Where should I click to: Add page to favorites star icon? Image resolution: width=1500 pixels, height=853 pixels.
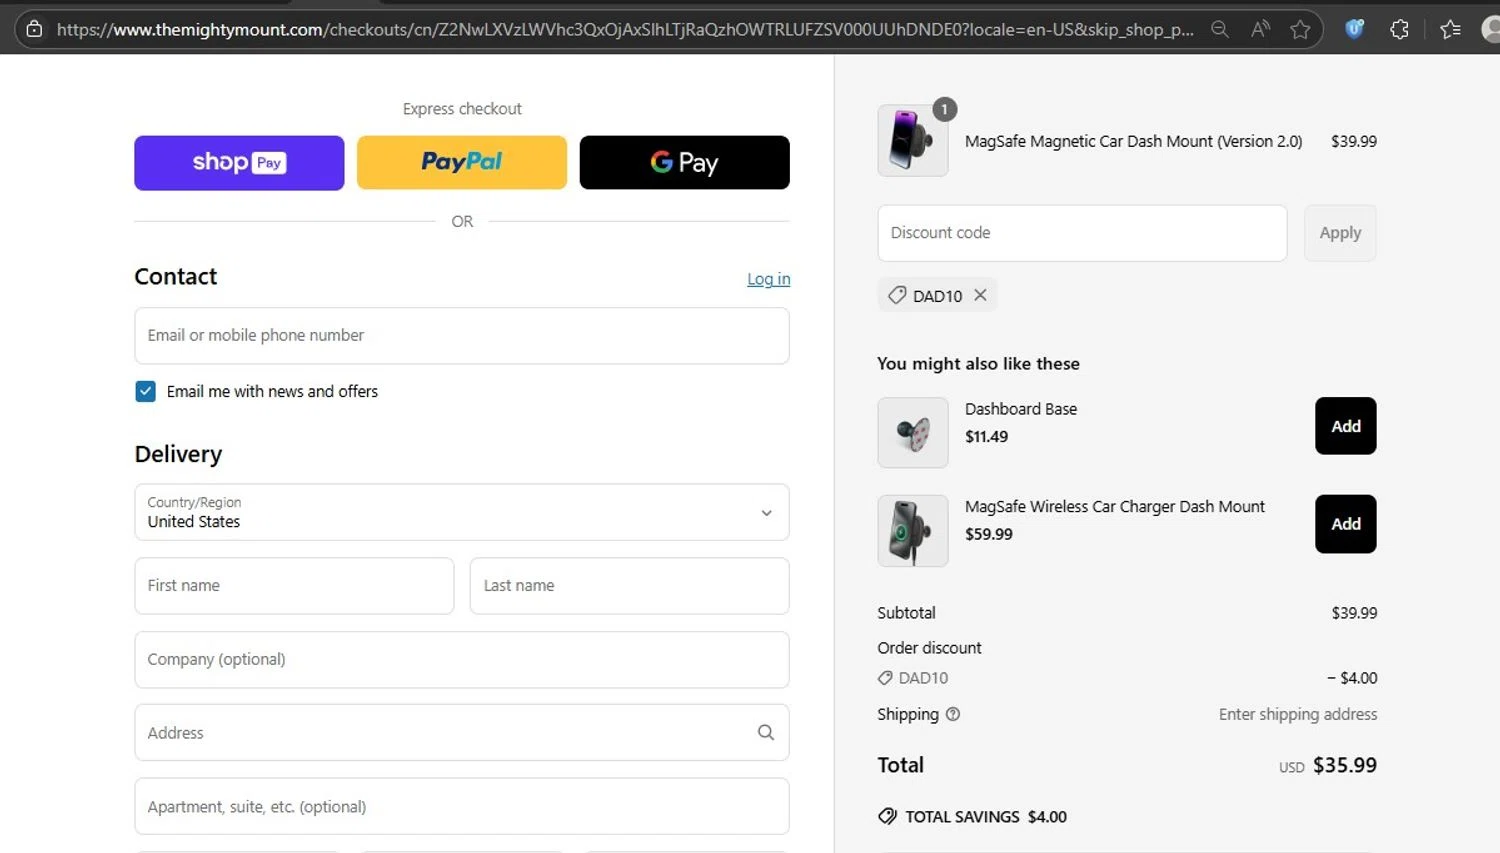pos(1300,29)
